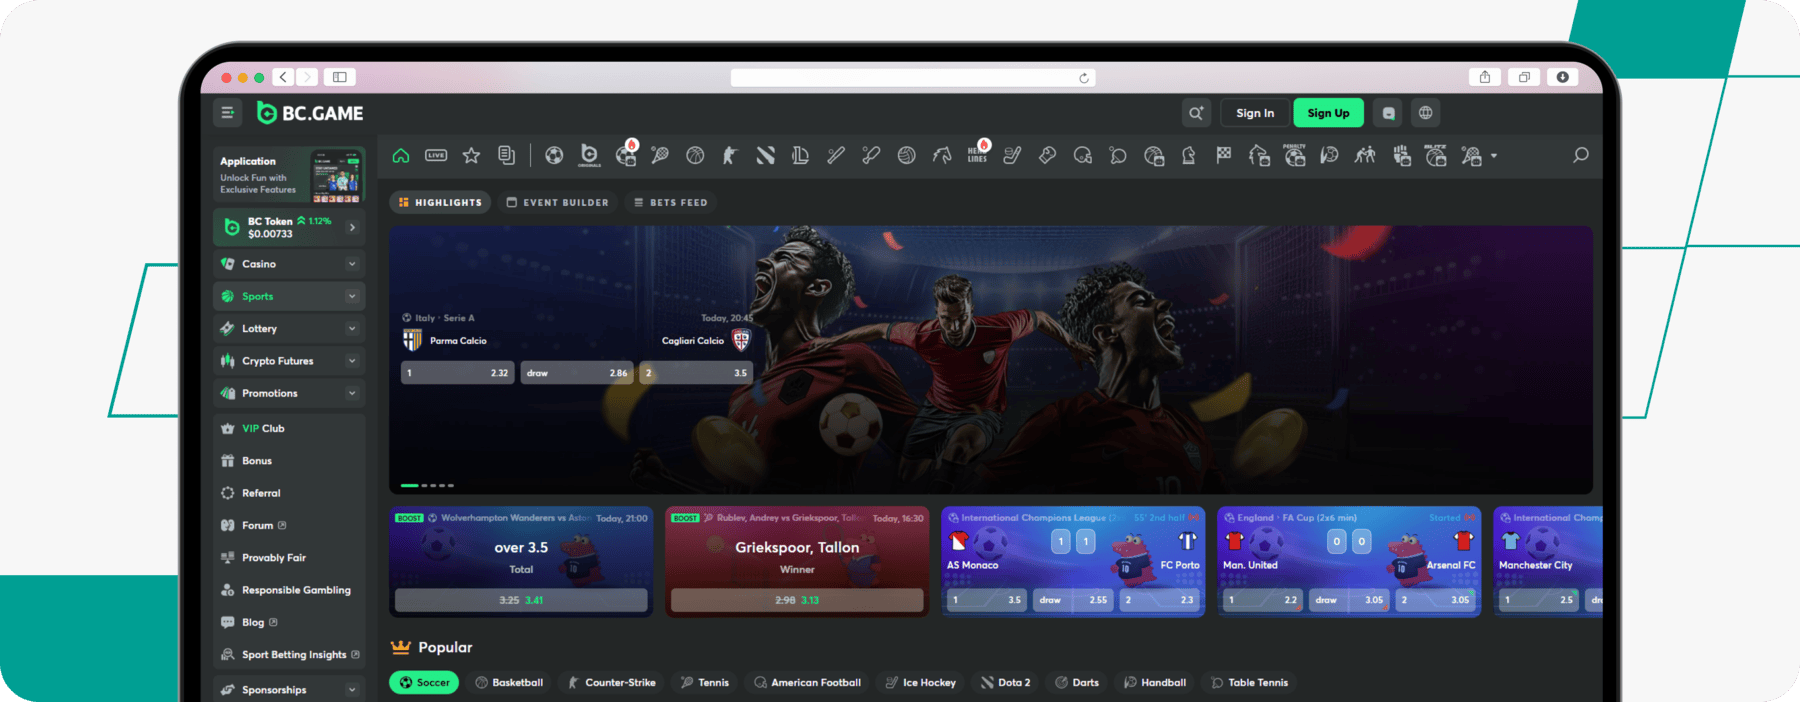Select the Soccer ball icon in sports bar
The width and height of the screenshot is (1800, 702).
click(x=554, y=155)
